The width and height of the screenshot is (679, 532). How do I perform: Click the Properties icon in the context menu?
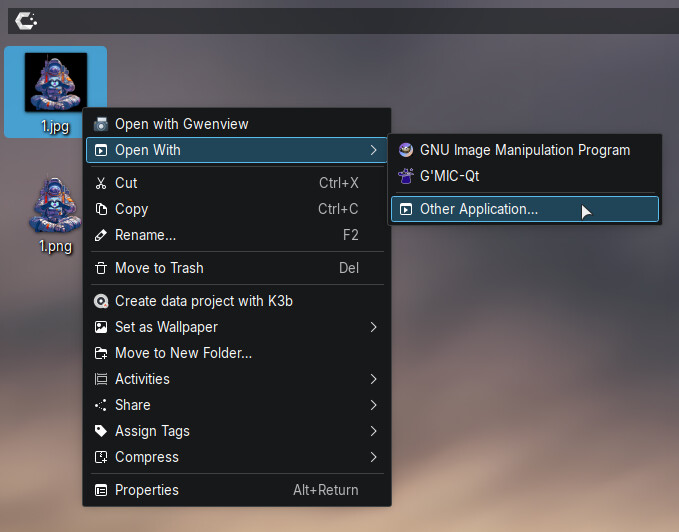coord(100,490)
